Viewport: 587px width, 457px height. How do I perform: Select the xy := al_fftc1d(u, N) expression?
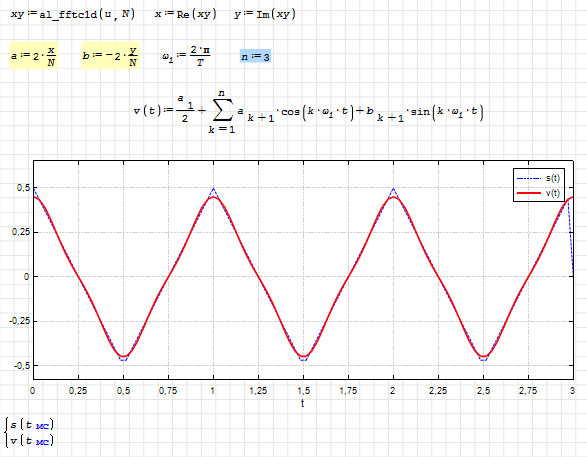pos(73,14)
